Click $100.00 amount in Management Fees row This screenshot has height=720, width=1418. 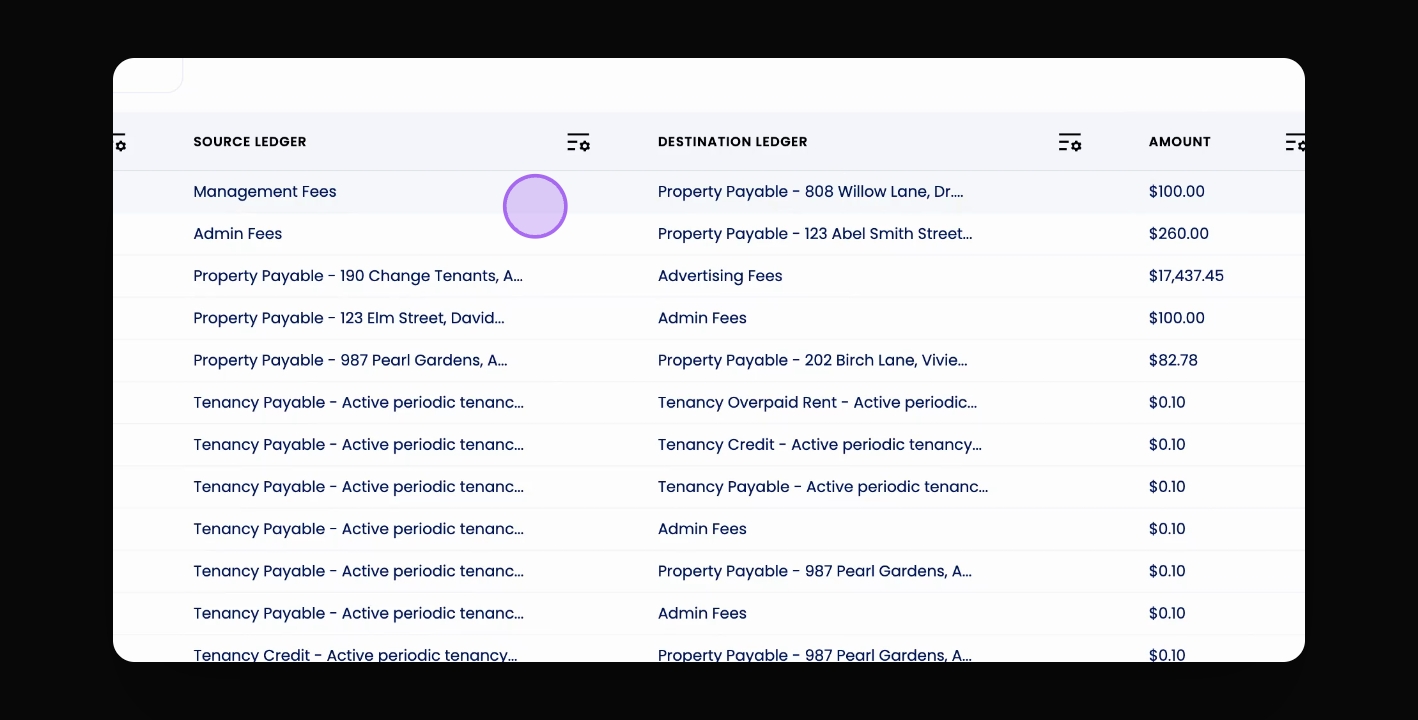tap(1177, 192)
